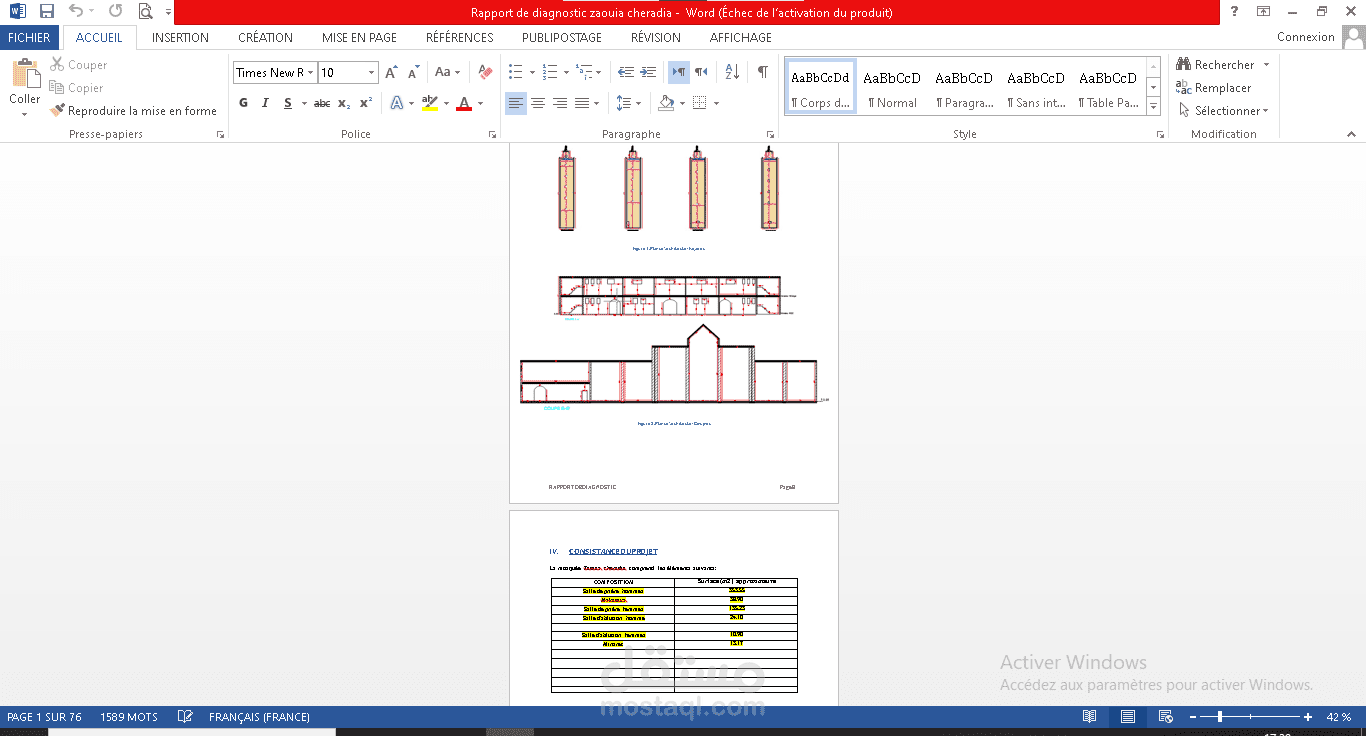
Task: Increase paragraph indent
Action: tap(648, 73)
